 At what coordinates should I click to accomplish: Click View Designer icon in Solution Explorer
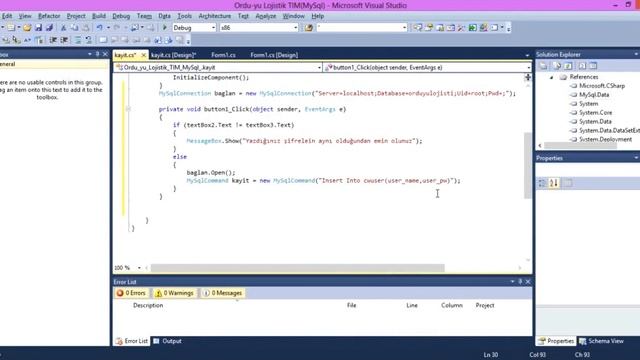[593, 66]
